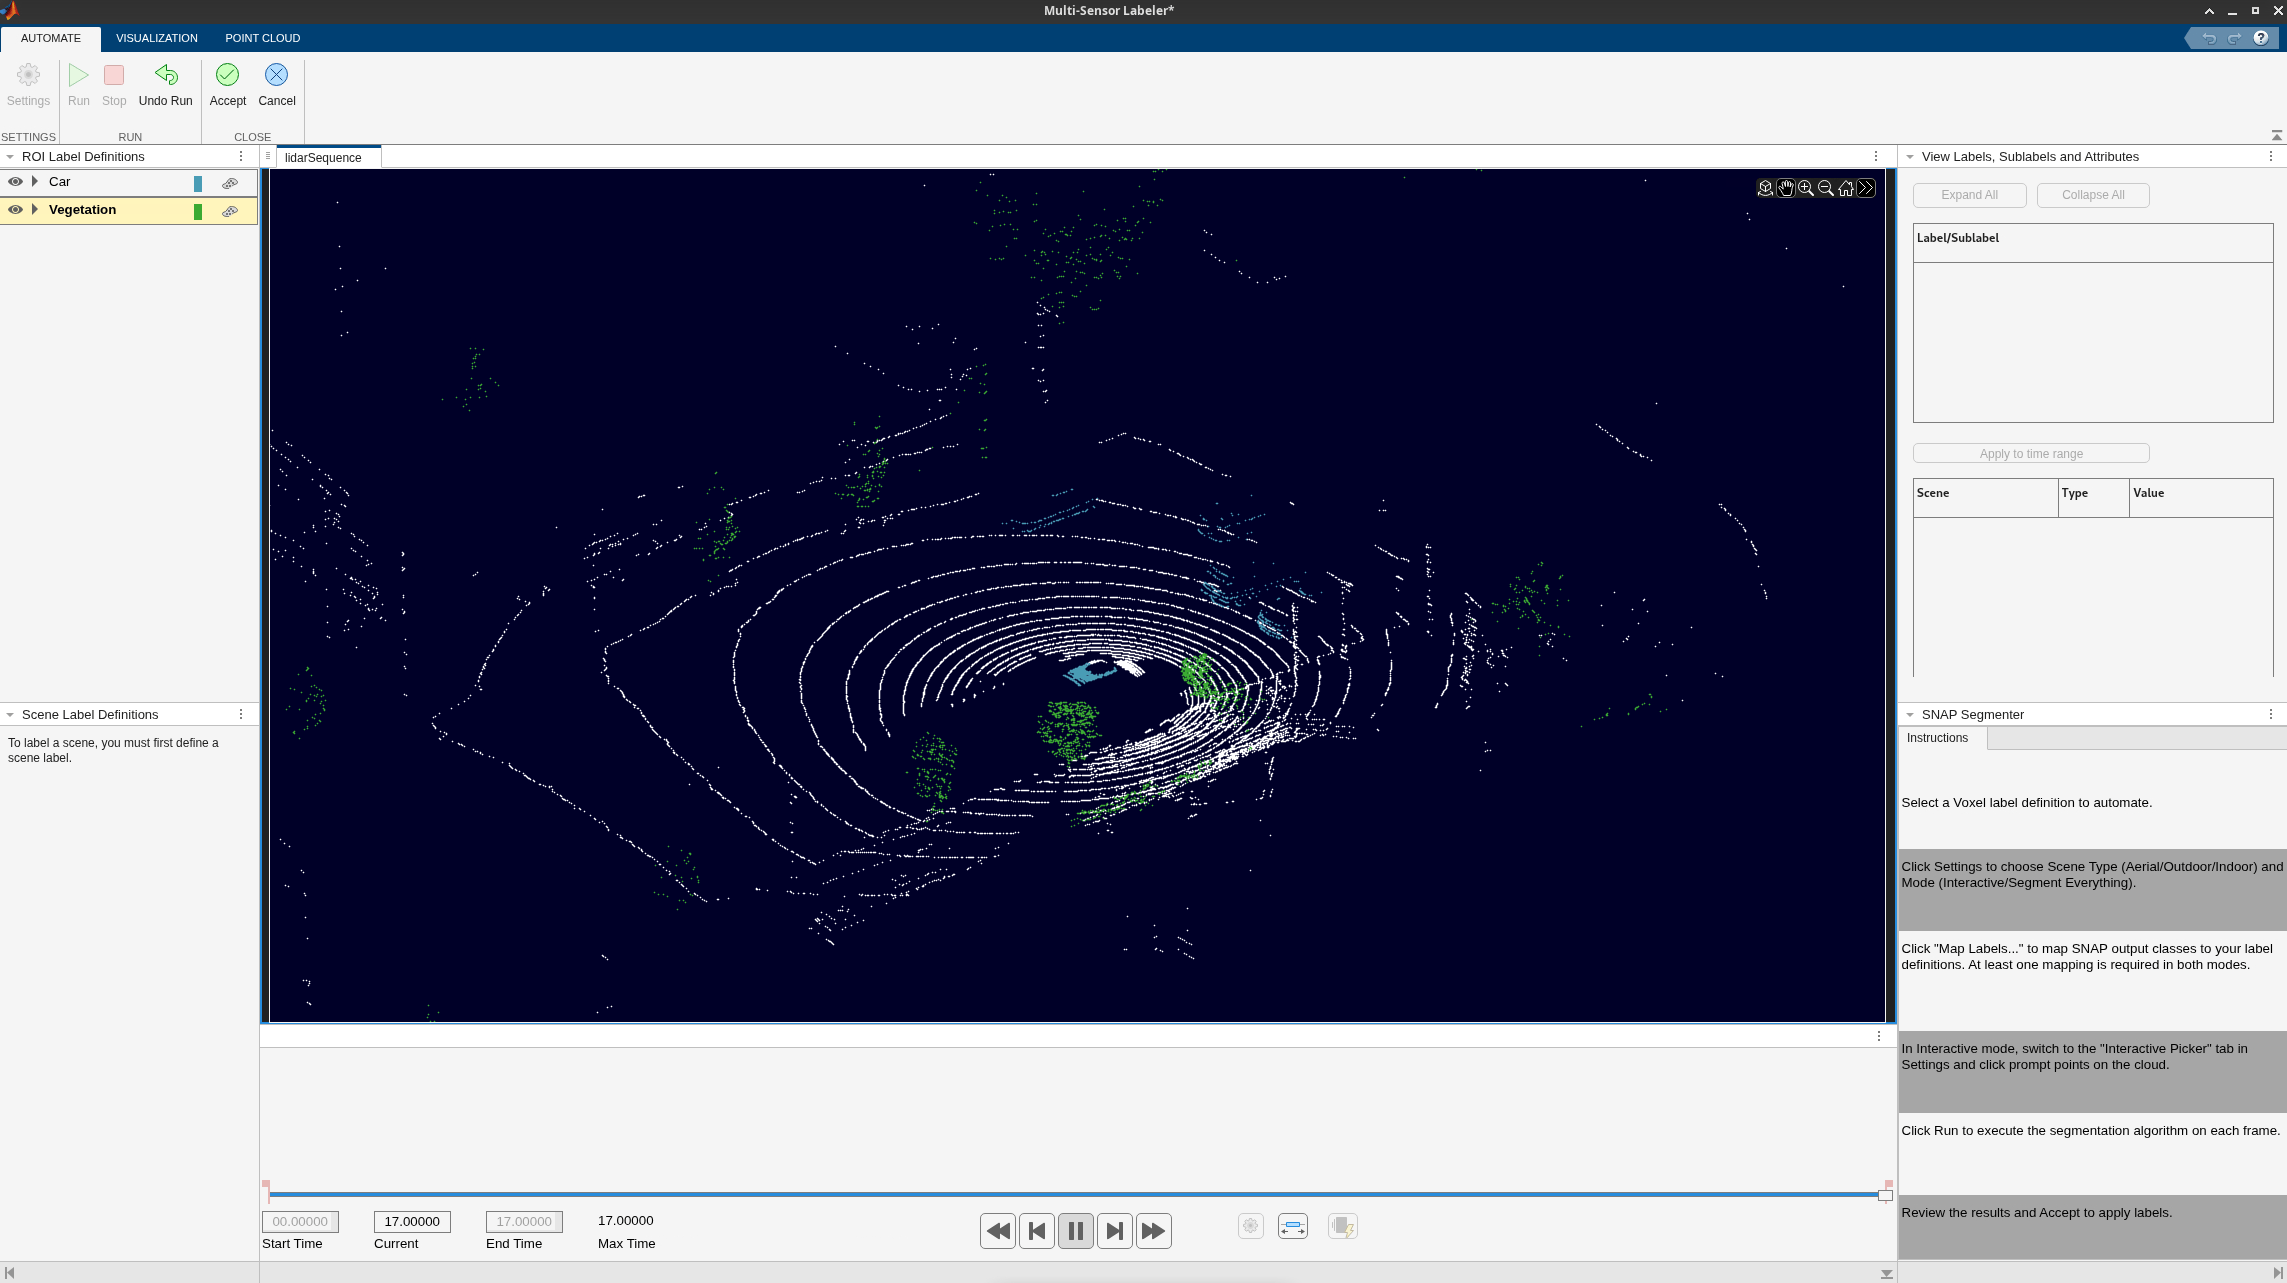Toggle visibility of the Vegetation label
The width and height of the screenshot is (2287, 1283).
pyautogui.click(x=15, y=210)
